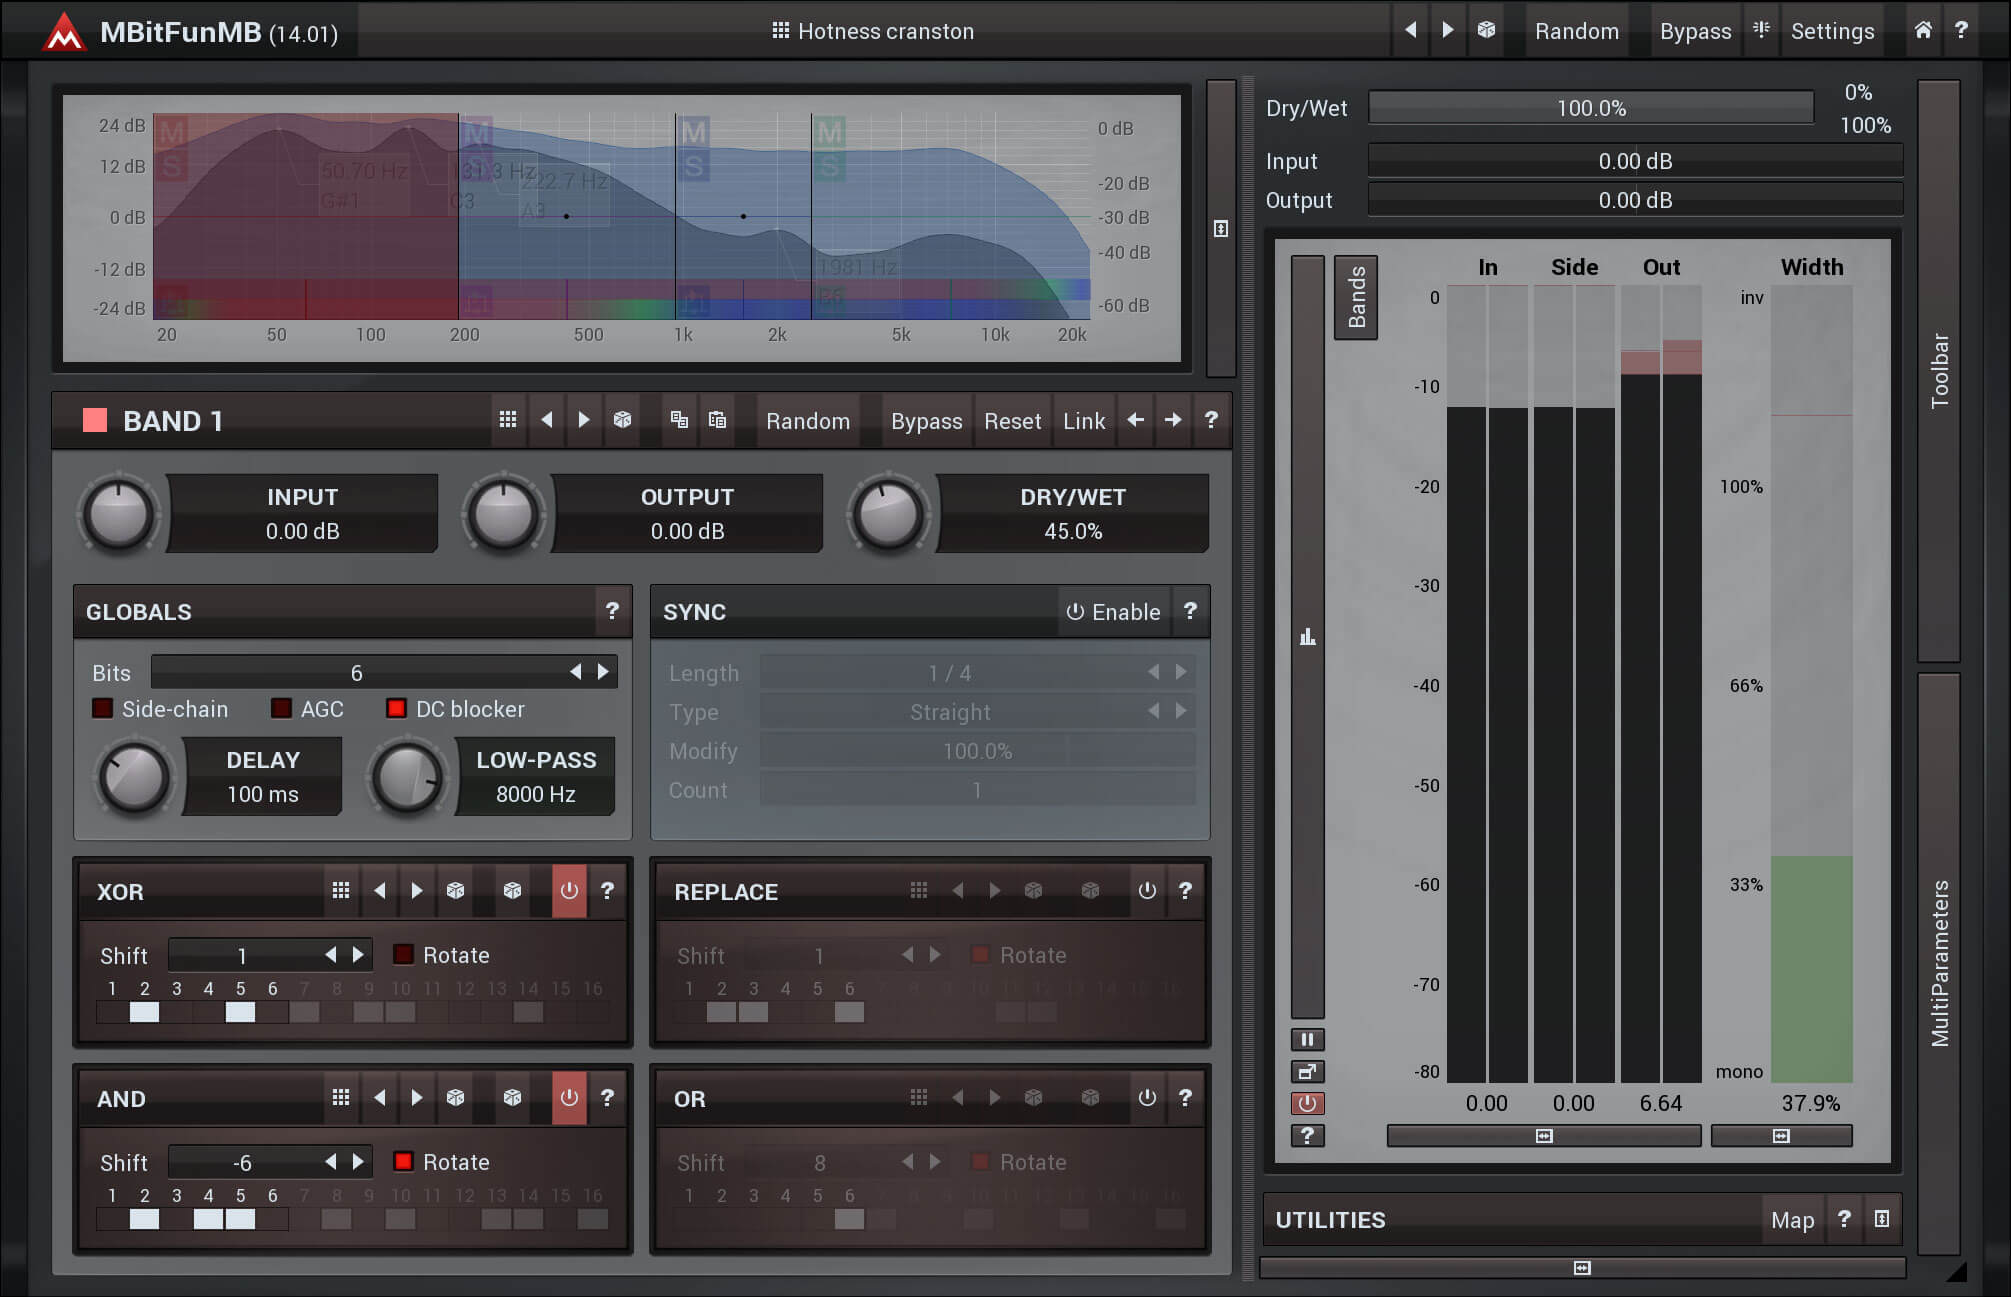Toggle the AND power button
The height and width of the screenshot is (1297, 2011).
pyautogui.click(x=569, y=1097)
